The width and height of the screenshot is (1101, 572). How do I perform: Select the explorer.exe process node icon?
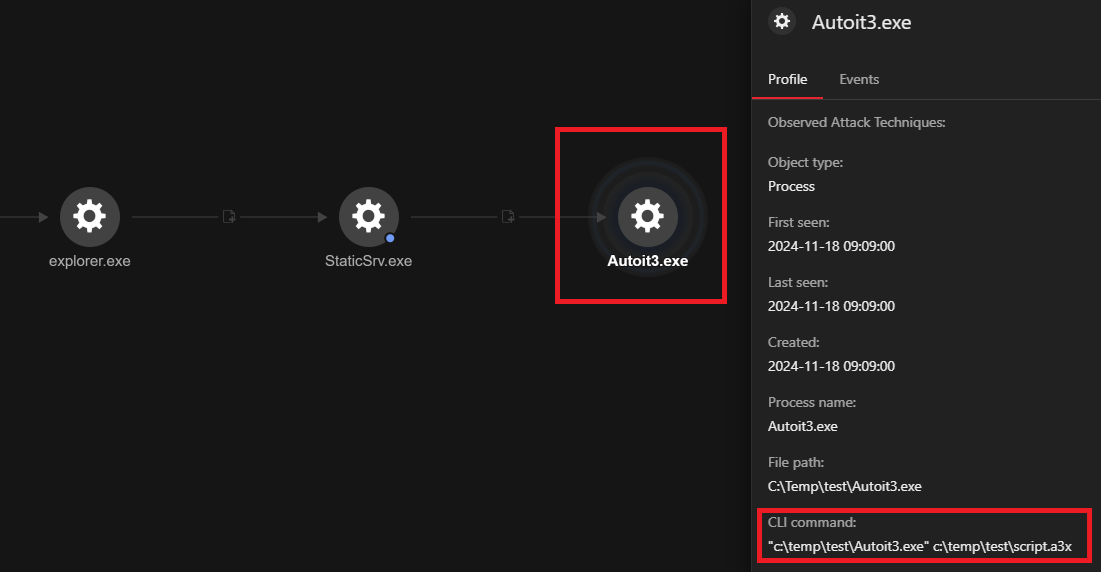tap(90, 216)
